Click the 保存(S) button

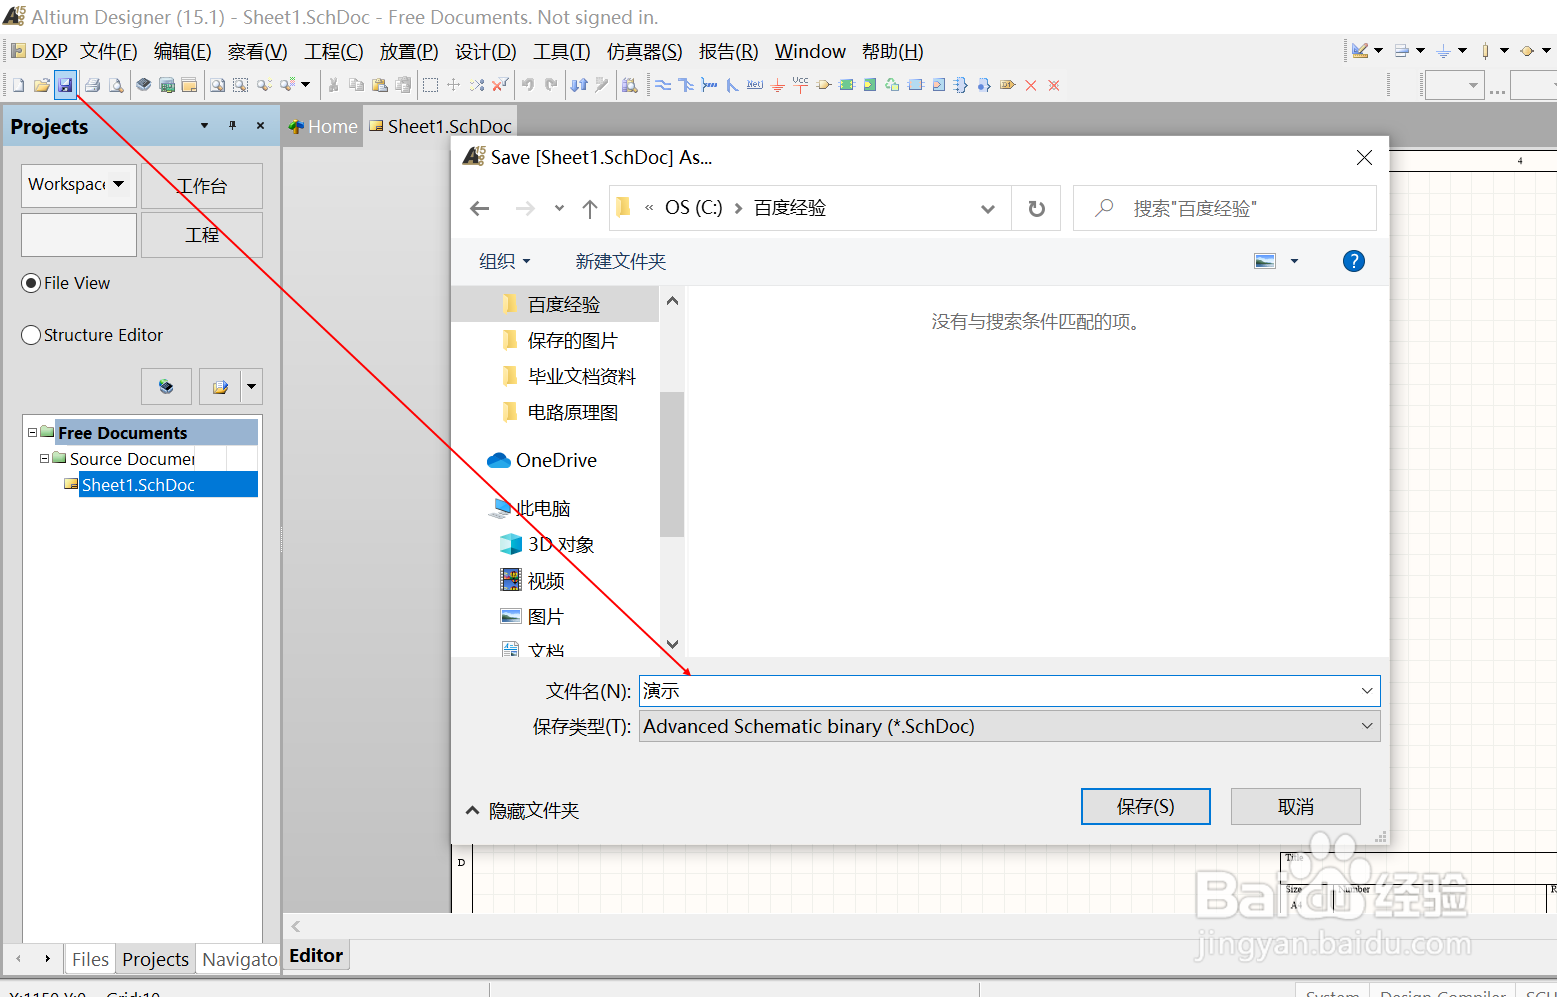(1145, 806)
